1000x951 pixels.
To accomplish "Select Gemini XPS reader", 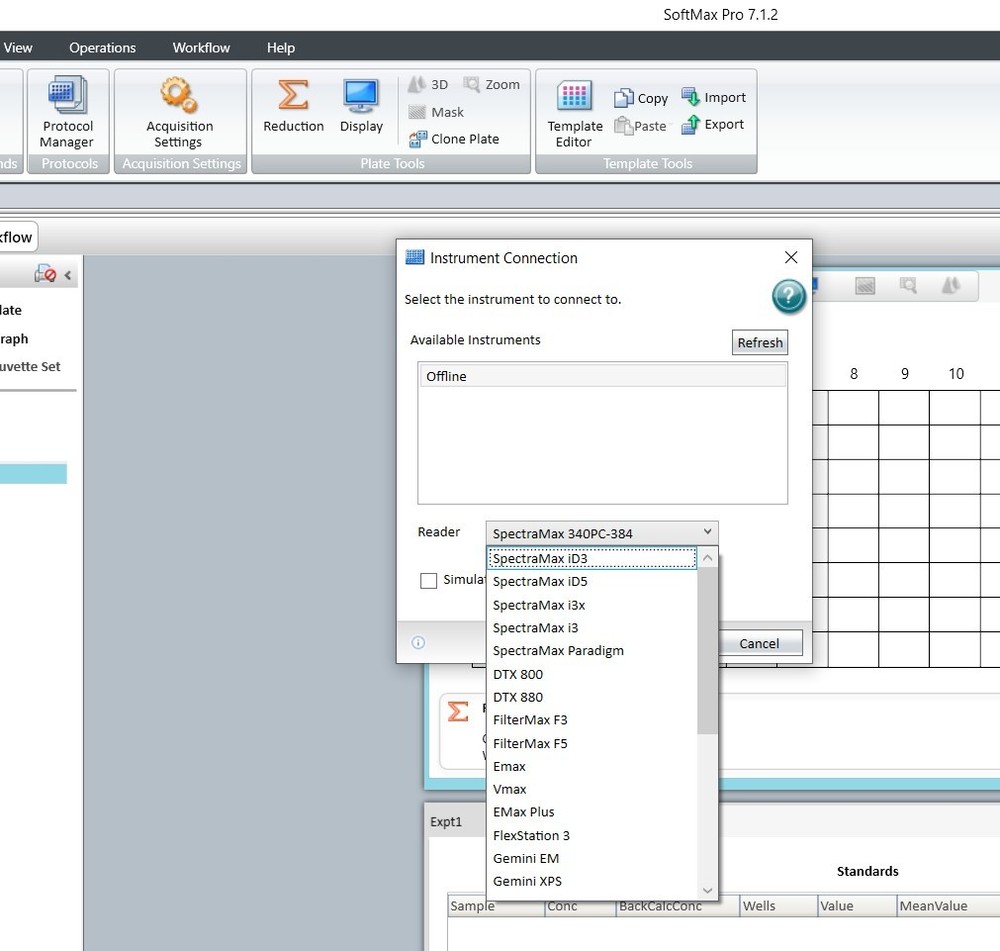I will [592, 881].
